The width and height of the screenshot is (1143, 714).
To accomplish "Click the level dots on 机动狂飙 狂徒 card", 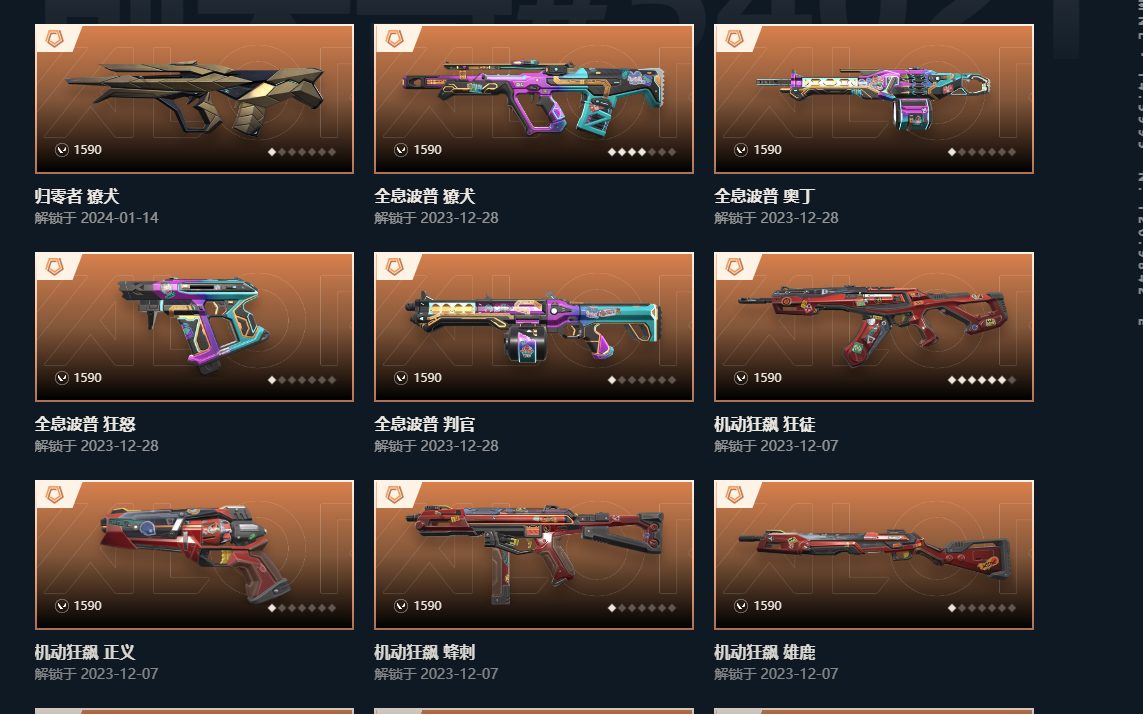I will [x=981, y=380].
